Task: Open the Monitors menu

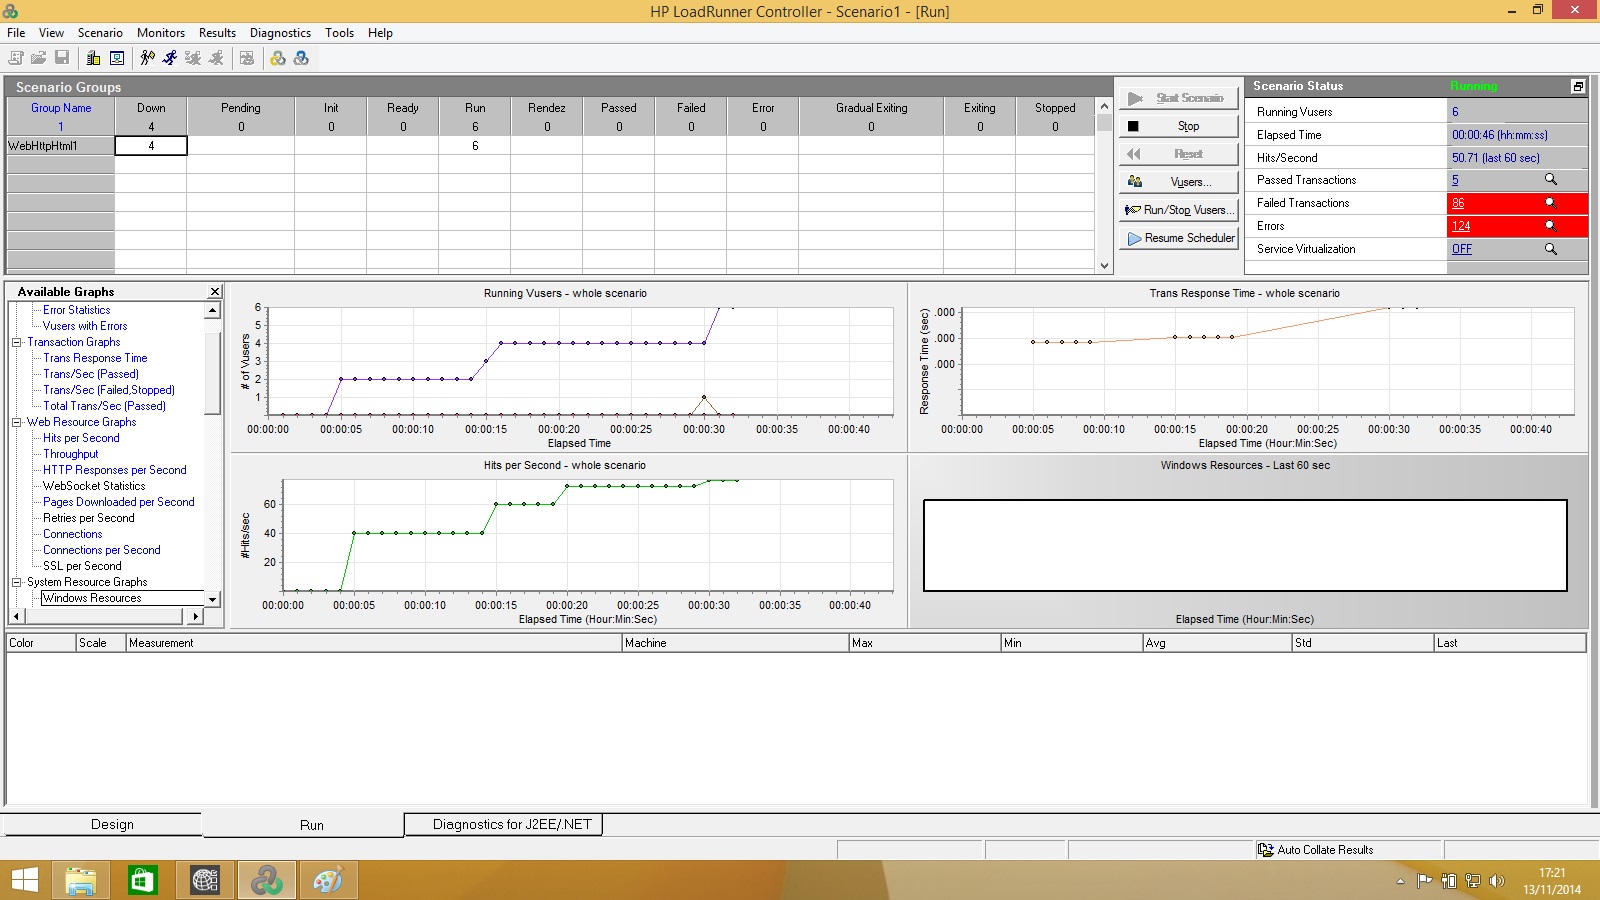Action: pos(161,32)
